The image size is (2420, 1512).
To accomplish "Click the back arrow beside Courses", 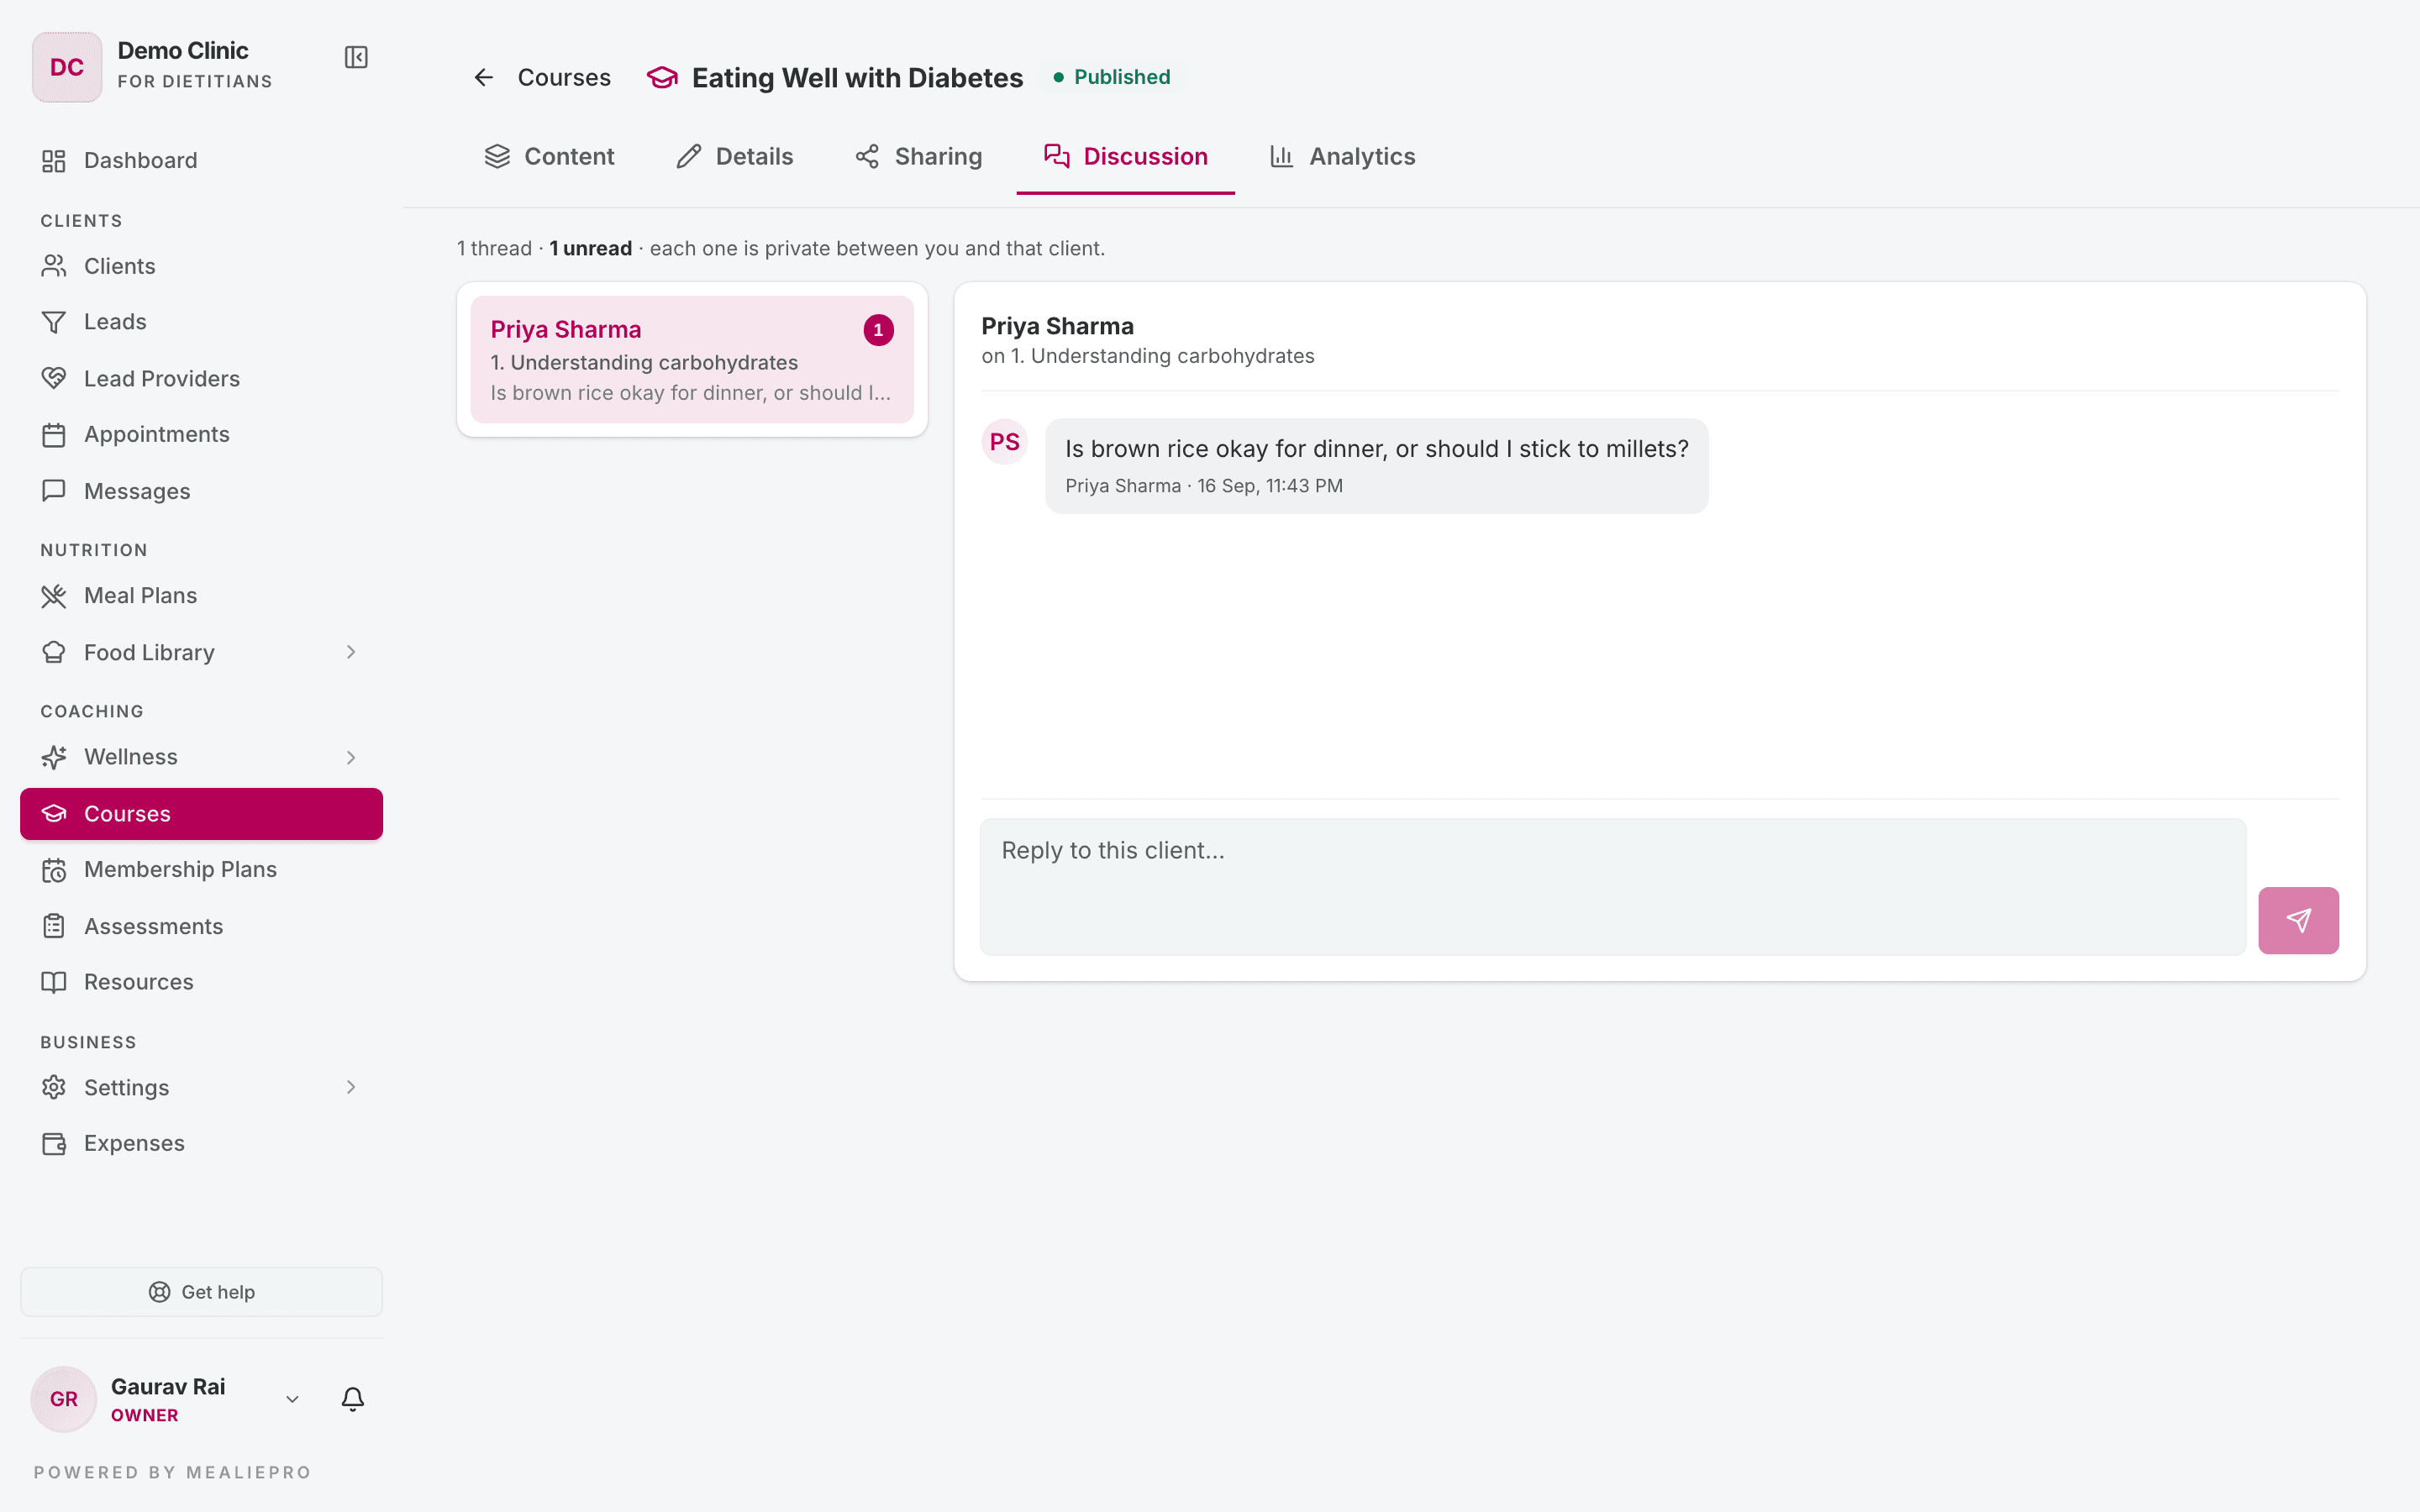I will pyautogui.click(x=484, y=77).
